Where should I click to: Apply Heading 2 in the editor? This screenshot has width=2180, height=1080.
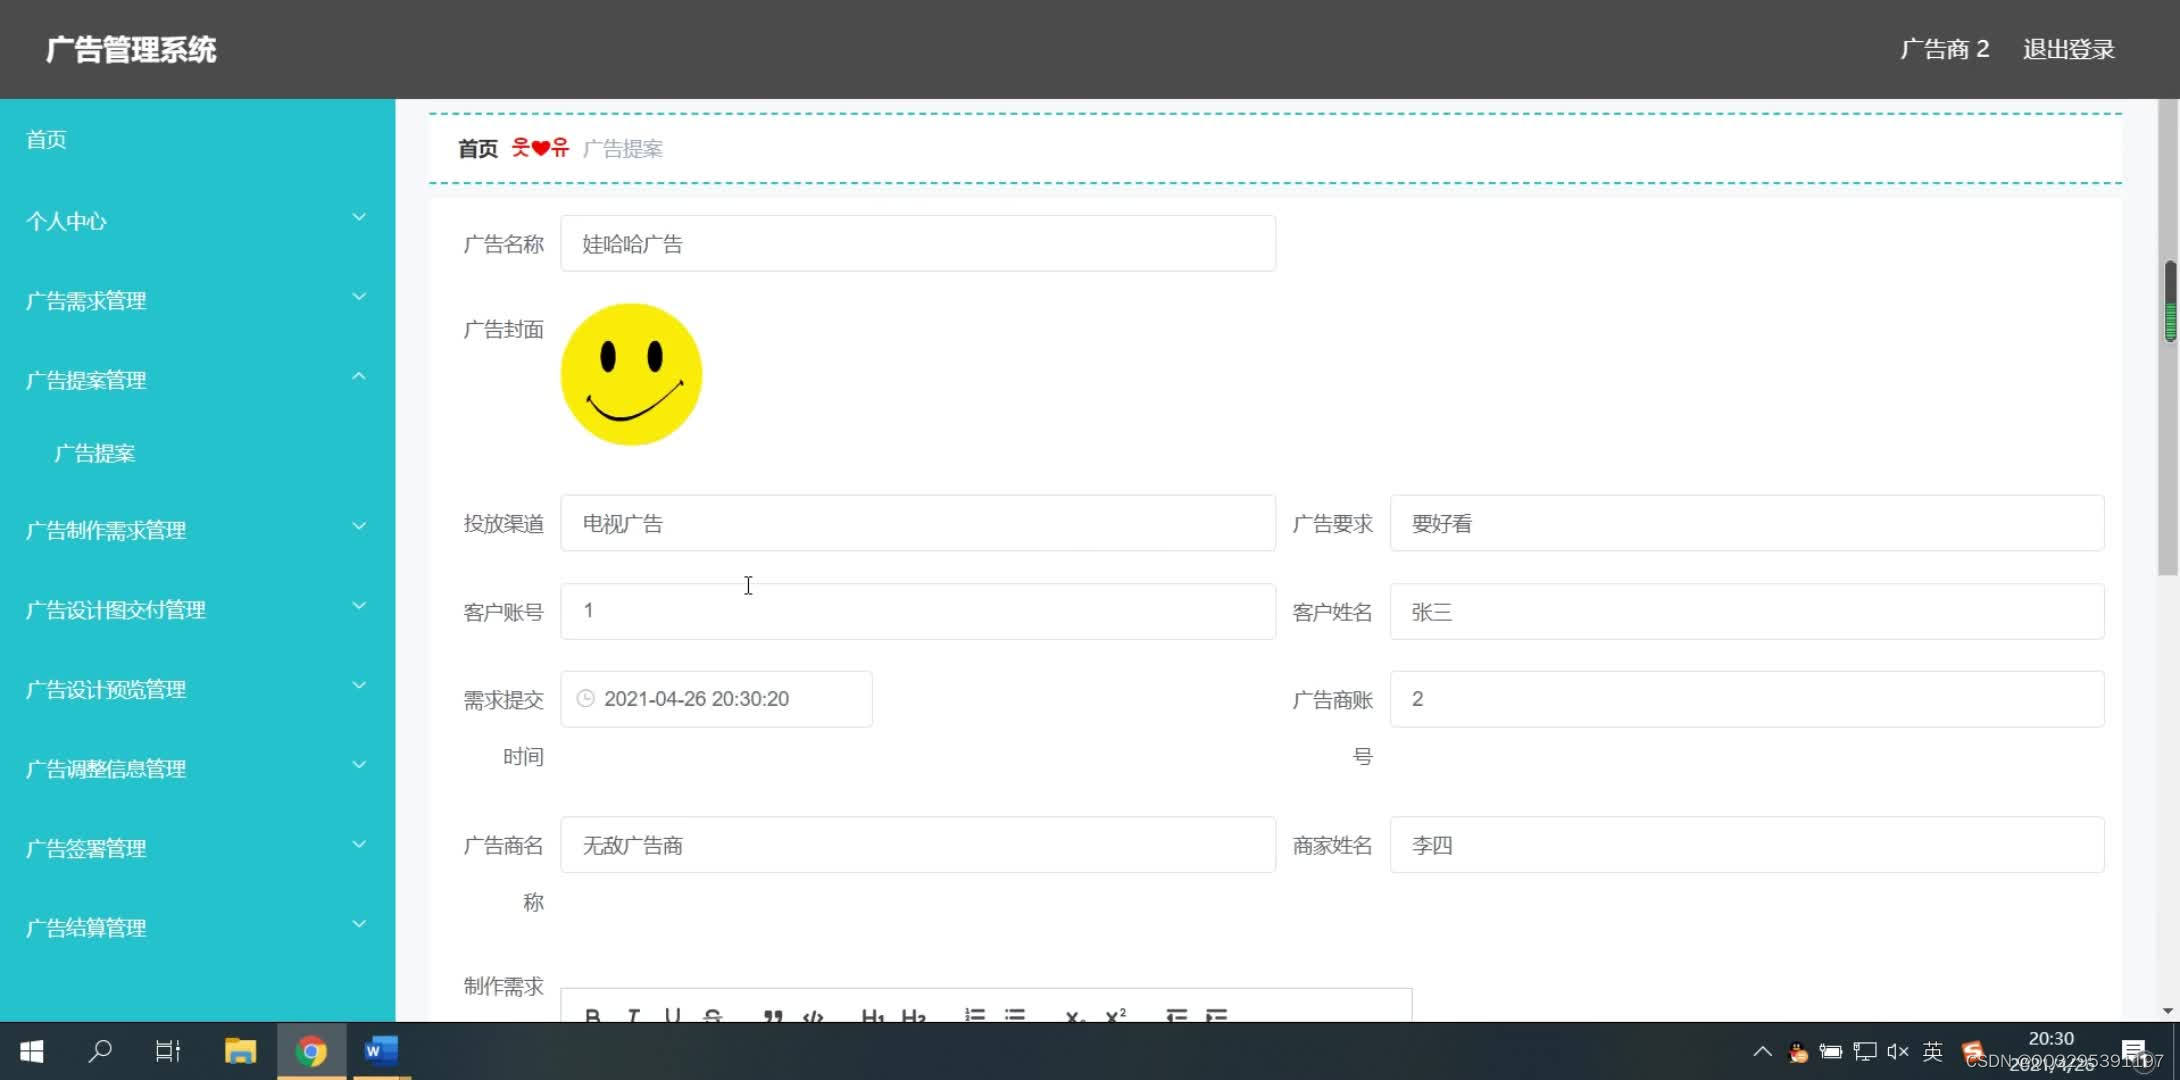[x=913, y=1016]
